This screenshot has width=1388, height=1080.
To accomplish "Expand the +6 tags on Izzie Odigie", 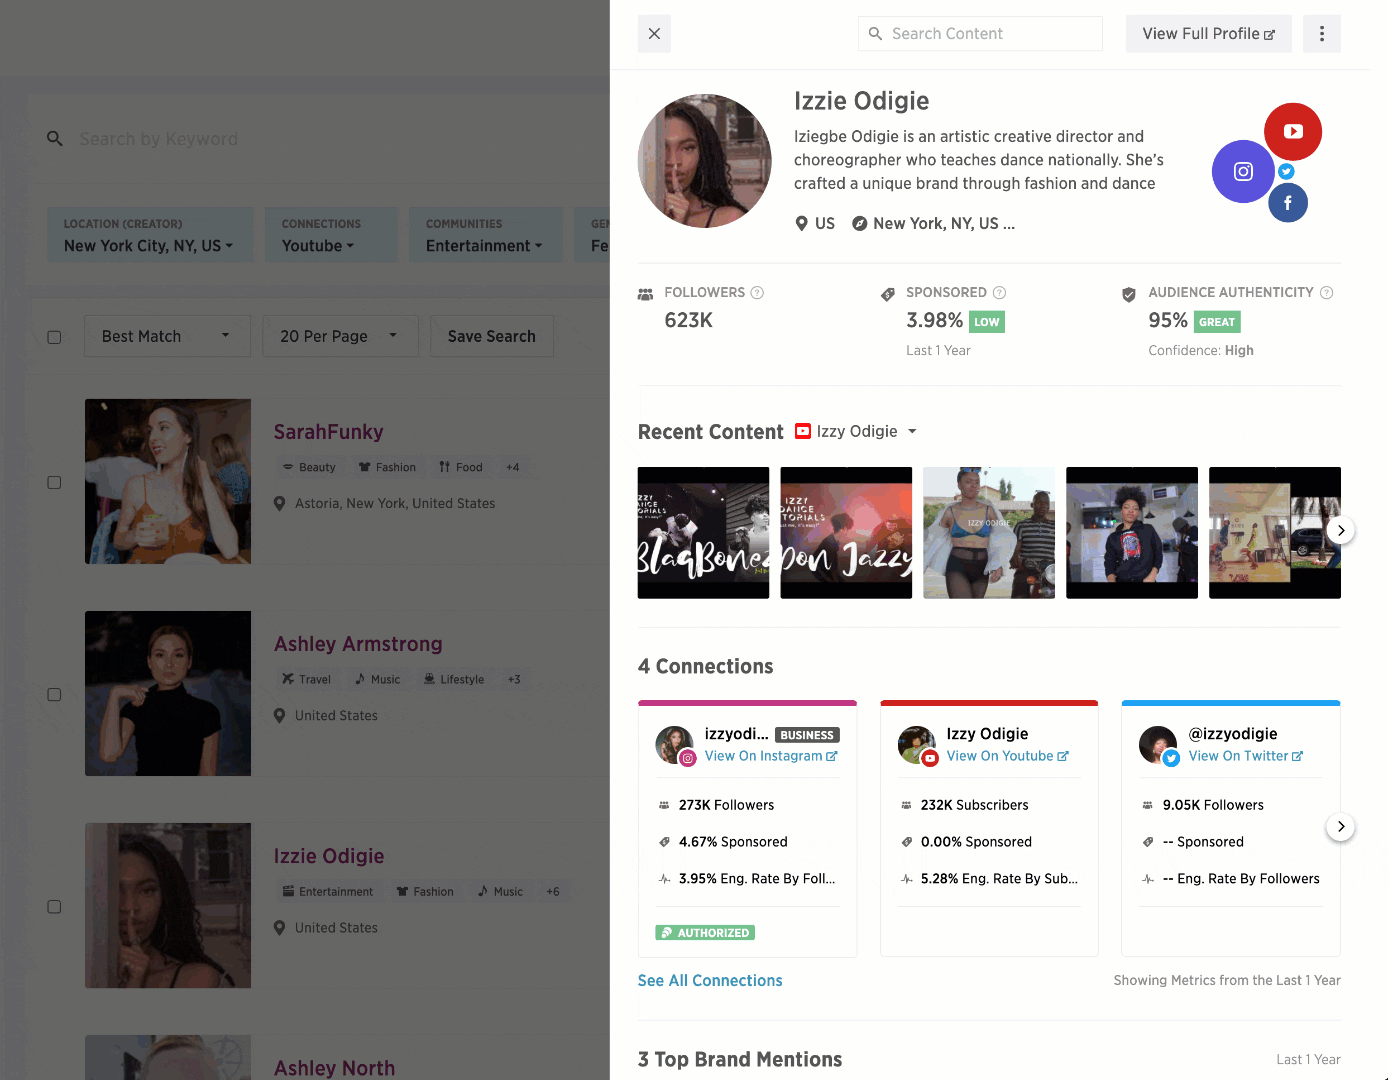I will pyautogui.click(x=553, y=891).
